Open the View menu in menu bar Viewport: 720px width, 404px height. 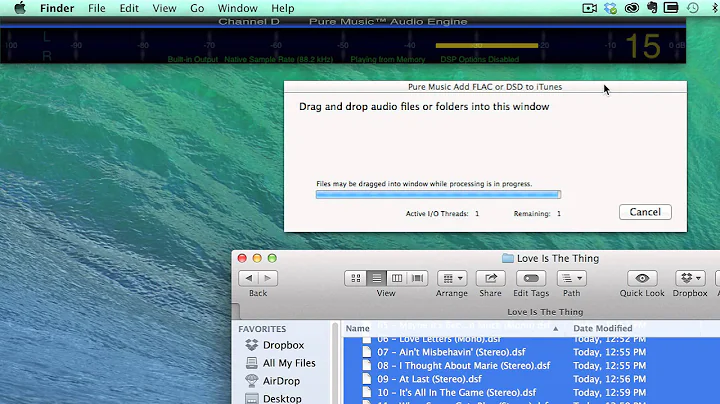tap(164, 8)
